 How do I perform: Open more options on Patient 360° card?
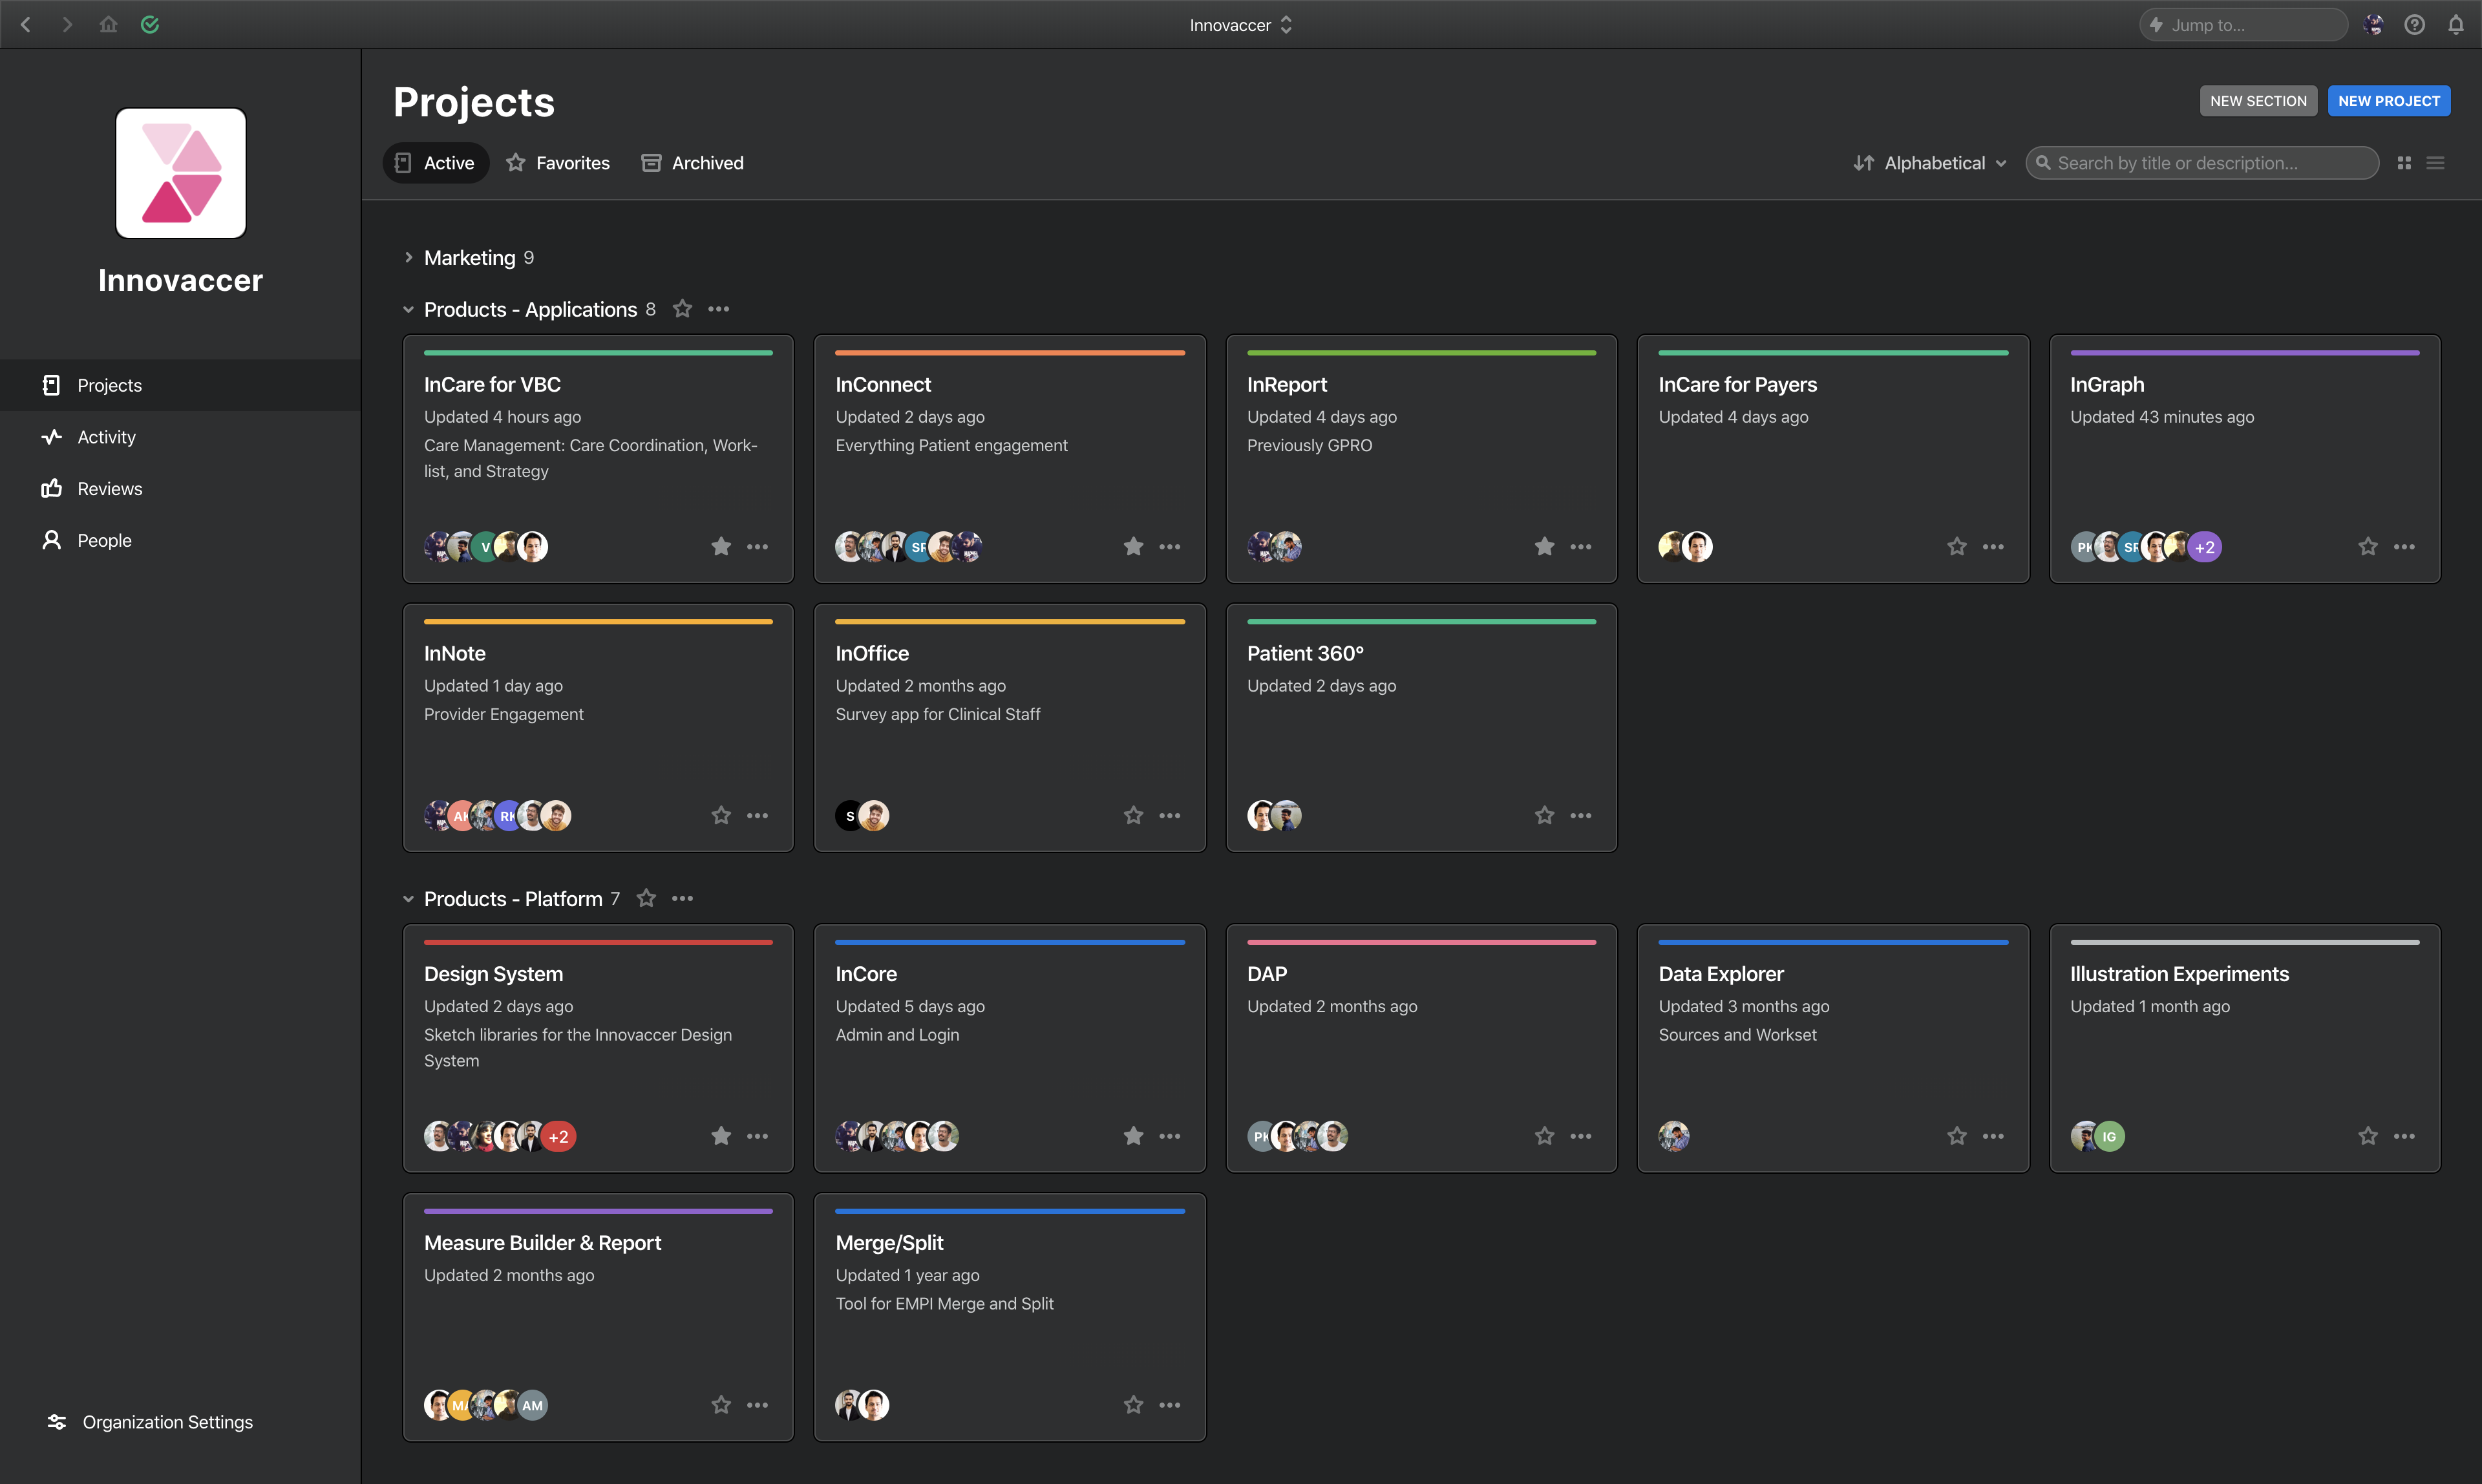(1580, 815)
